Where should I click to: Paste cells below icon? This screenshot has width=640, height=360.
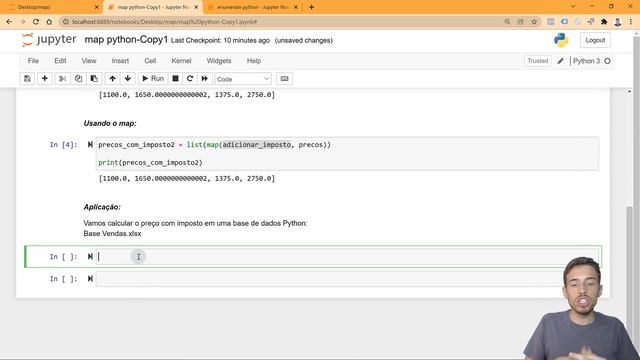point(94,78)
